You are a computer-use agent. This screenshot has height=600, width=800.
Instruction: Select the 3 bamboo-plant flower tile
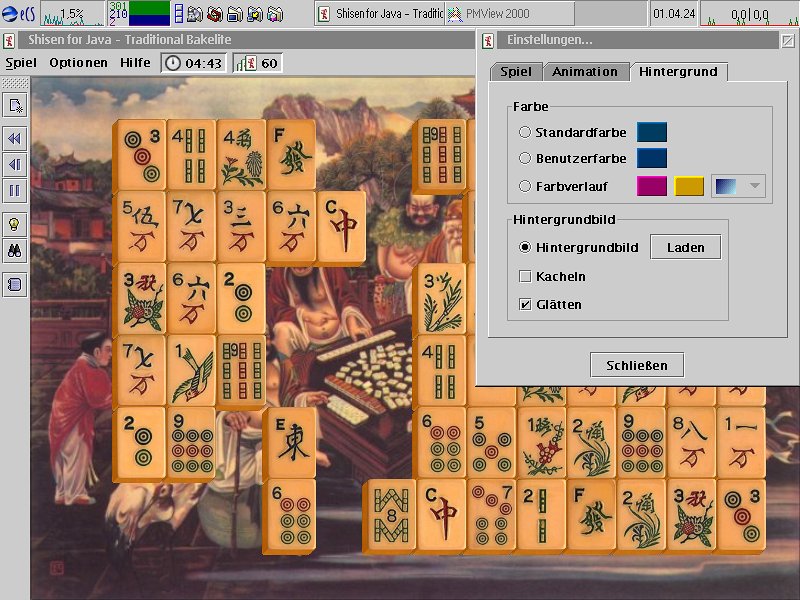[441, 298]
